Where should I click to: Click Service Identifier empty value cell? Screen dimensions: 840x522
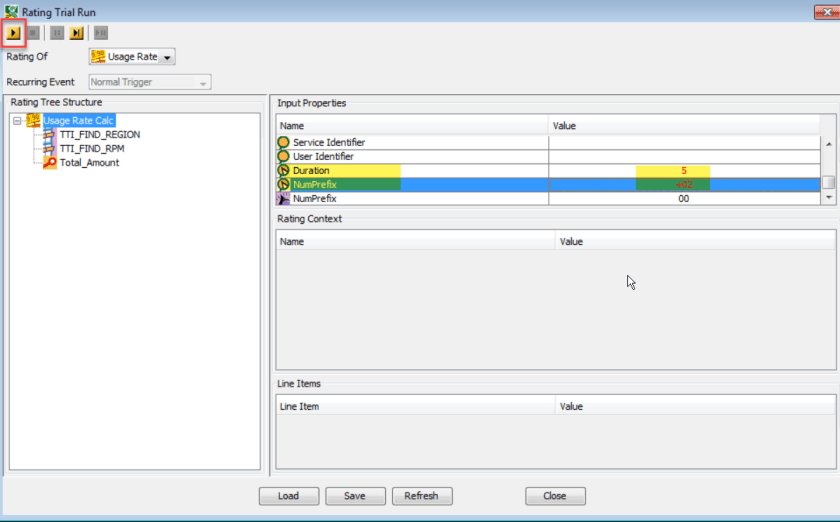[684, 142]
